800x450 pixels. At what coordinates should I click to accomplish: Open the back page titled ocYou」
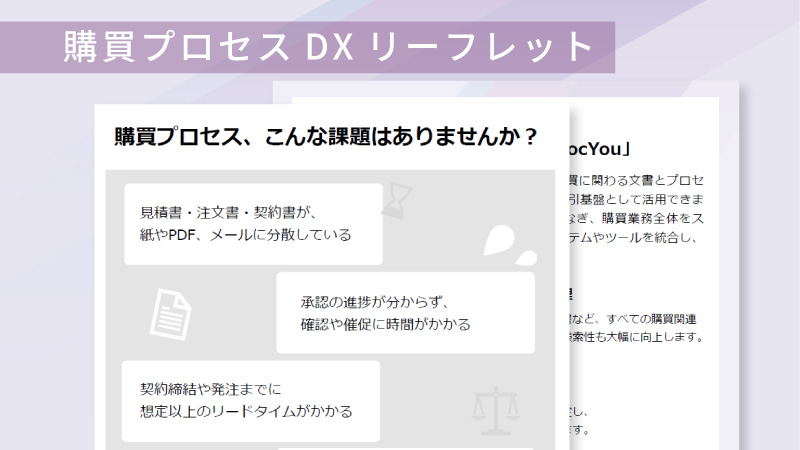click(x=601, y=149)
